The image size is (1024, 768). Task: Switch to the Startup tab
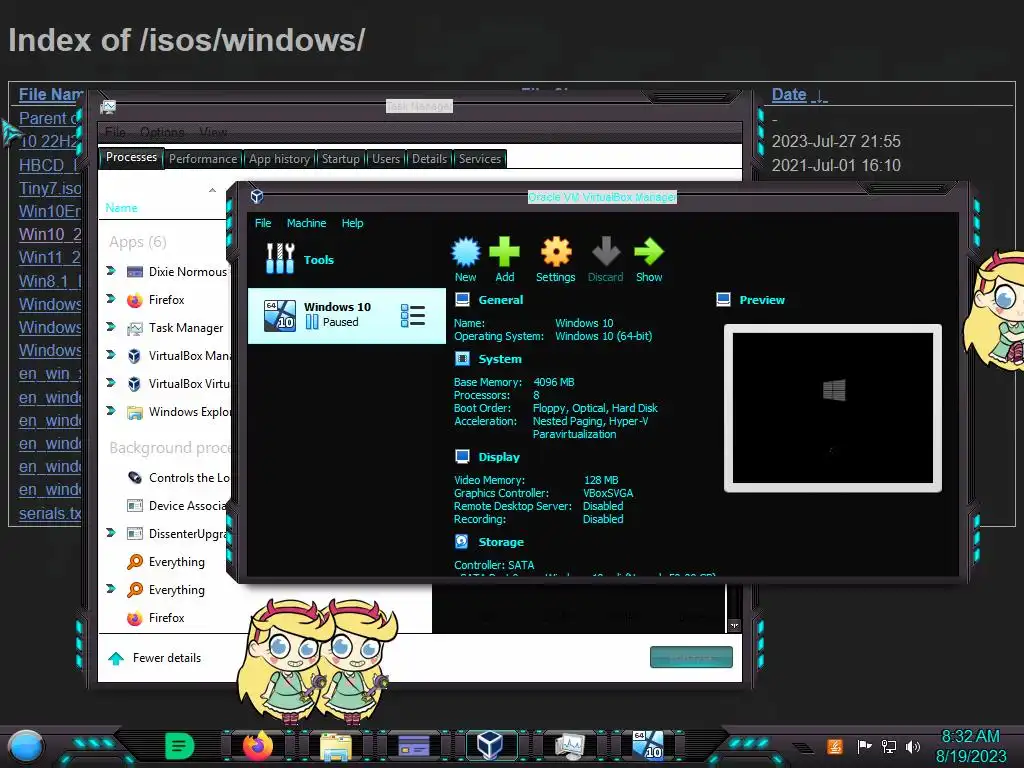[340, 159]
